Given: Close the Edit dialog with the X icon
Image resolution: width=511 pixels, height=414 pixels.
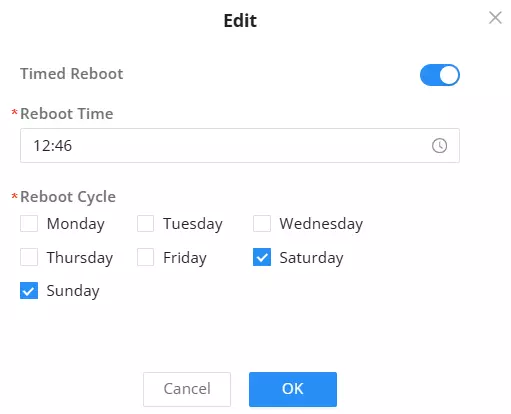Looking at the screenshot, I should (495, 18).
